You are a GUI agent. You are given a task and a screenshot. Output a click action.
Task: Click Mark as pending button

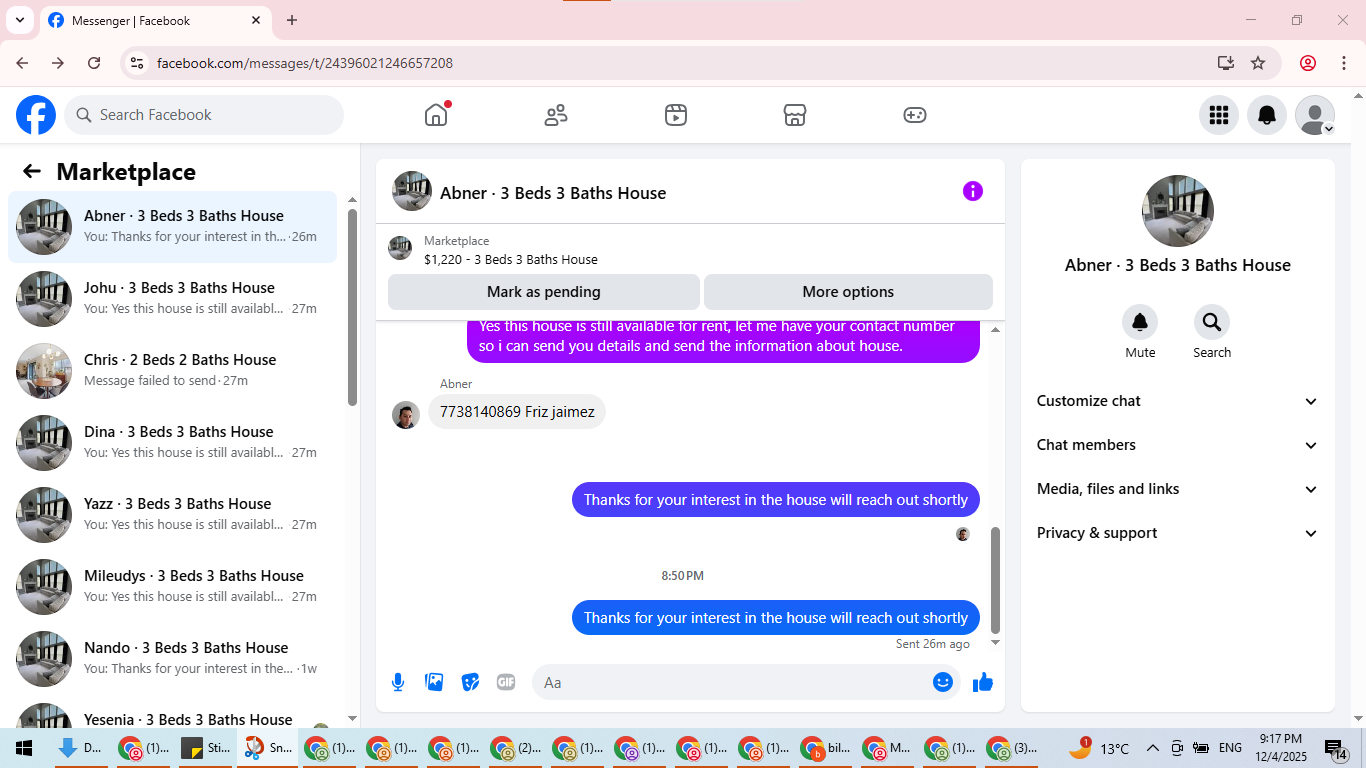(x=544, y=292)
